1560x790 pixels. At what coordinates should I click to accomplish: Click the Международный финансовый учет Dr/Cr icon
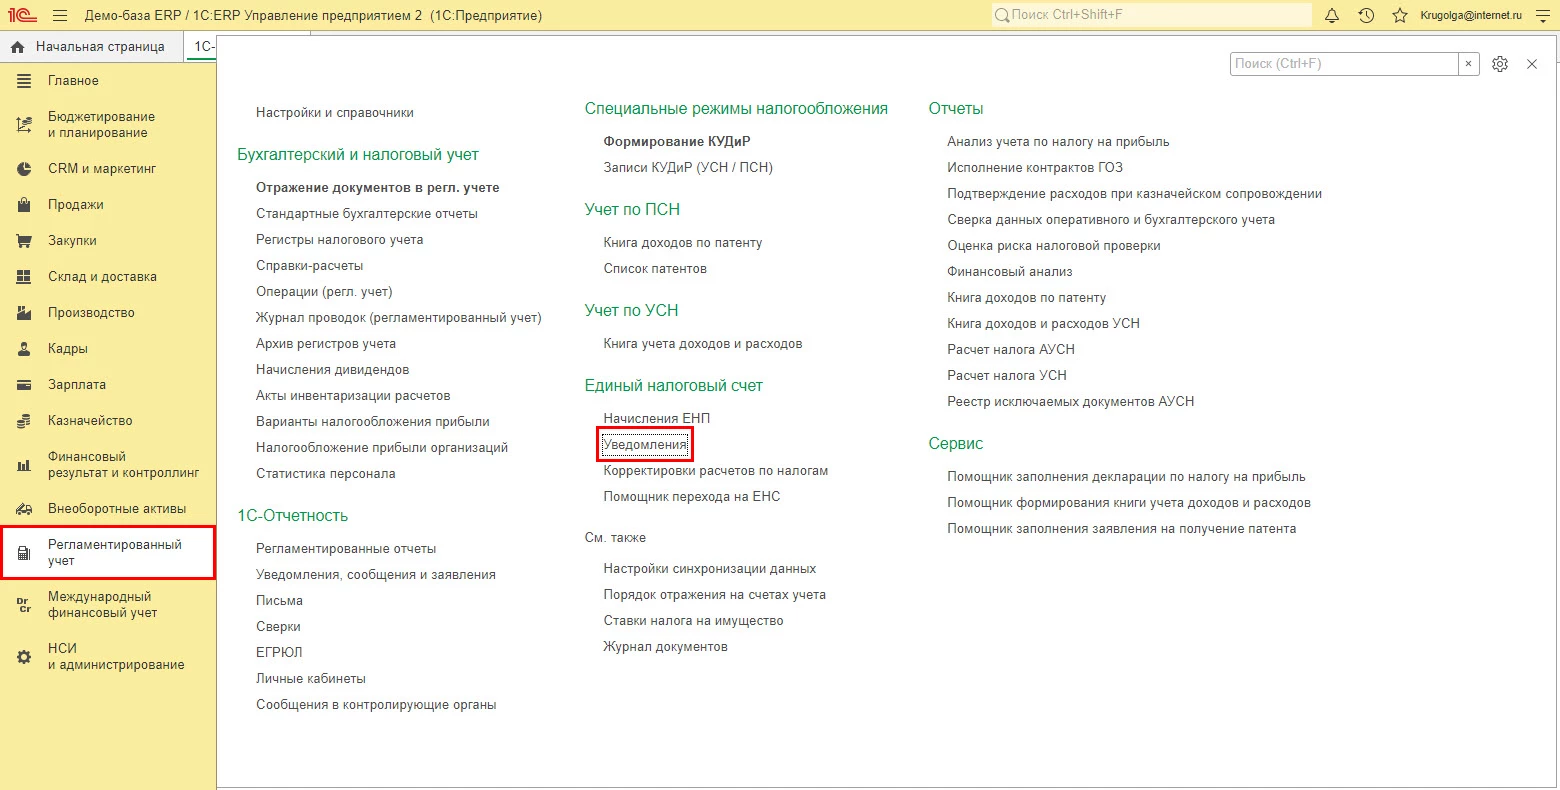point(25,605)
